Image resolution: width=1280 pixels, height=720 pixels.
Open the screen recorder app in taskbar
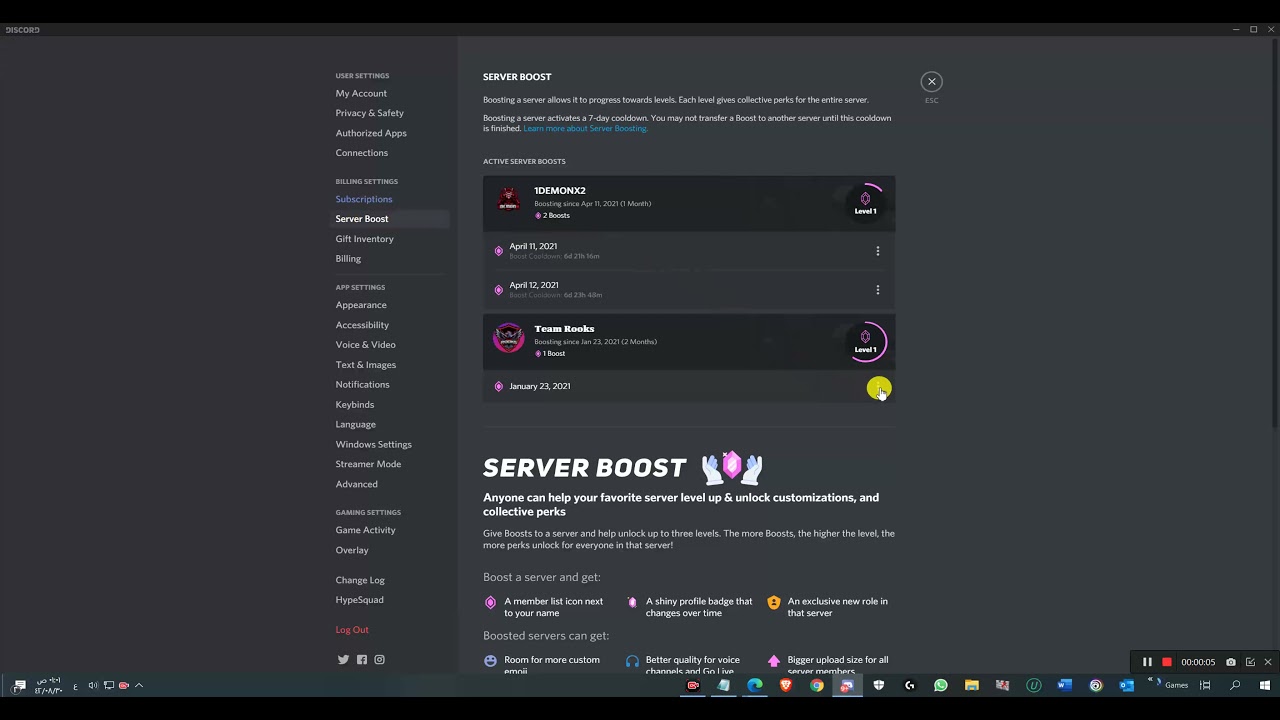[x=693, y=685]
